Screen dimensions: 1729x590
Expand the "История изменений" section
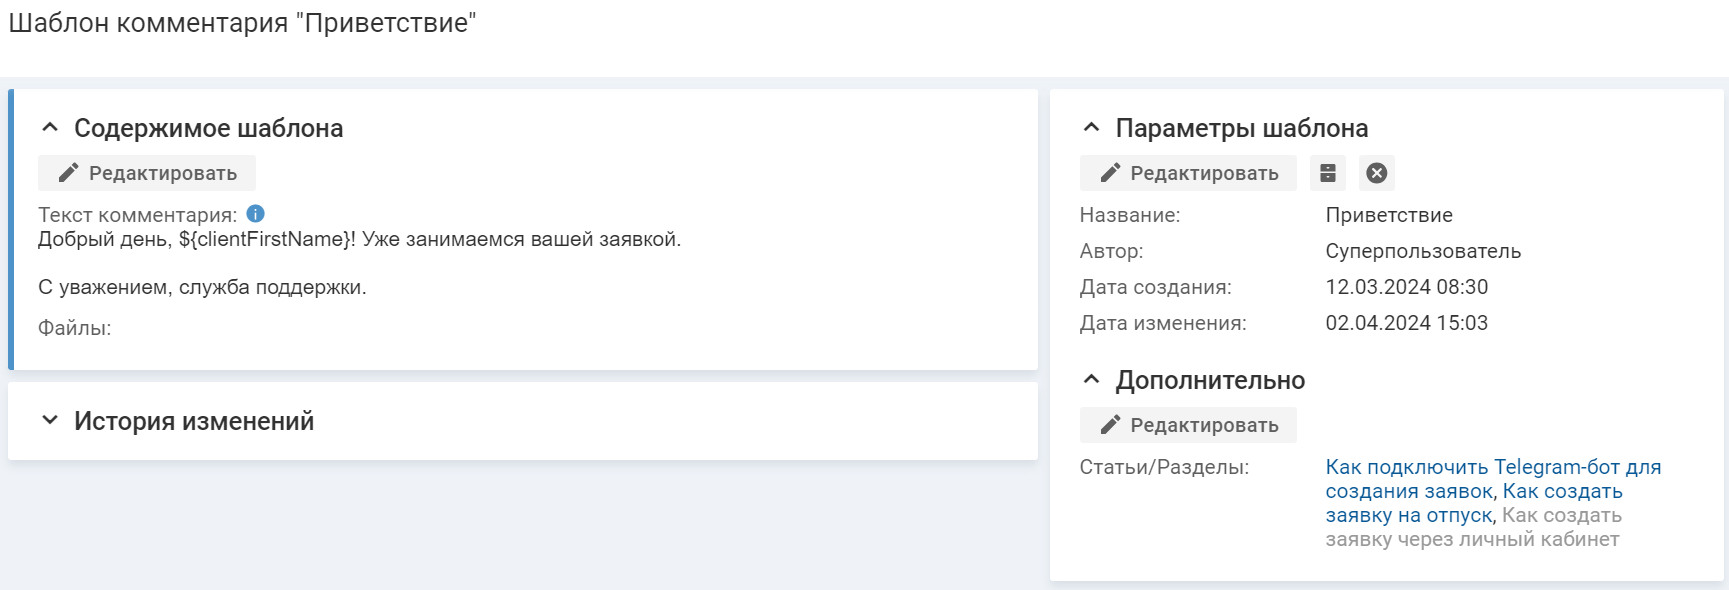click(50, 421)
